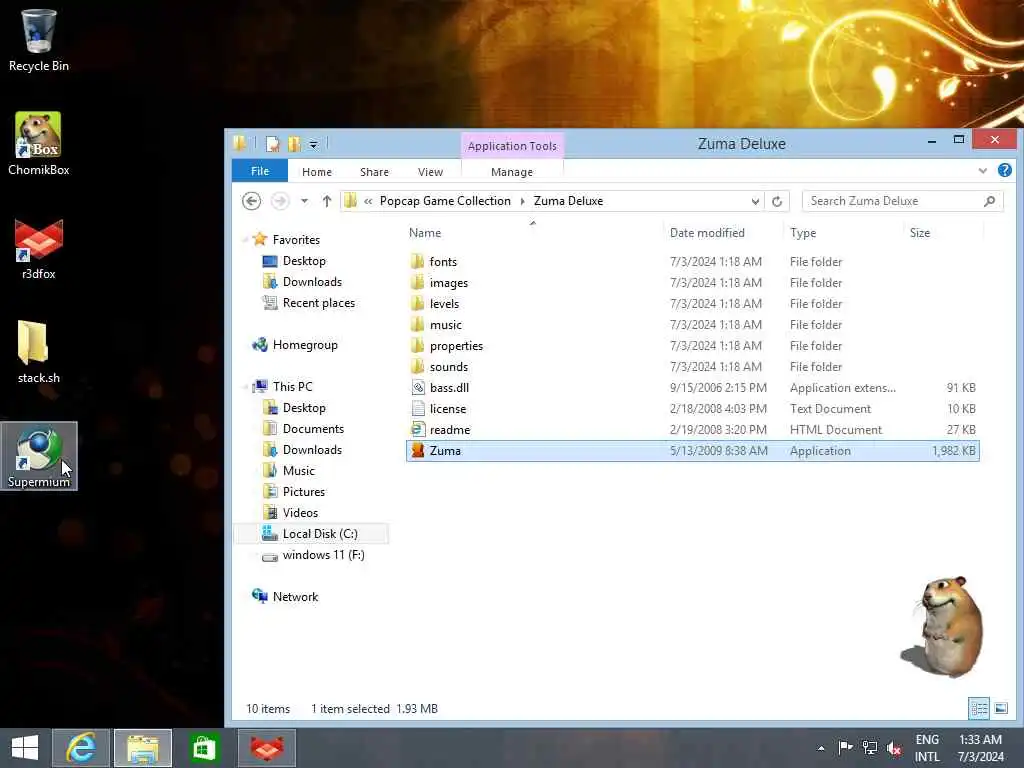Screen dimensions: 1024x768
Task: Open the Recycle Bin desktop icon
Action: coord(39,40)
